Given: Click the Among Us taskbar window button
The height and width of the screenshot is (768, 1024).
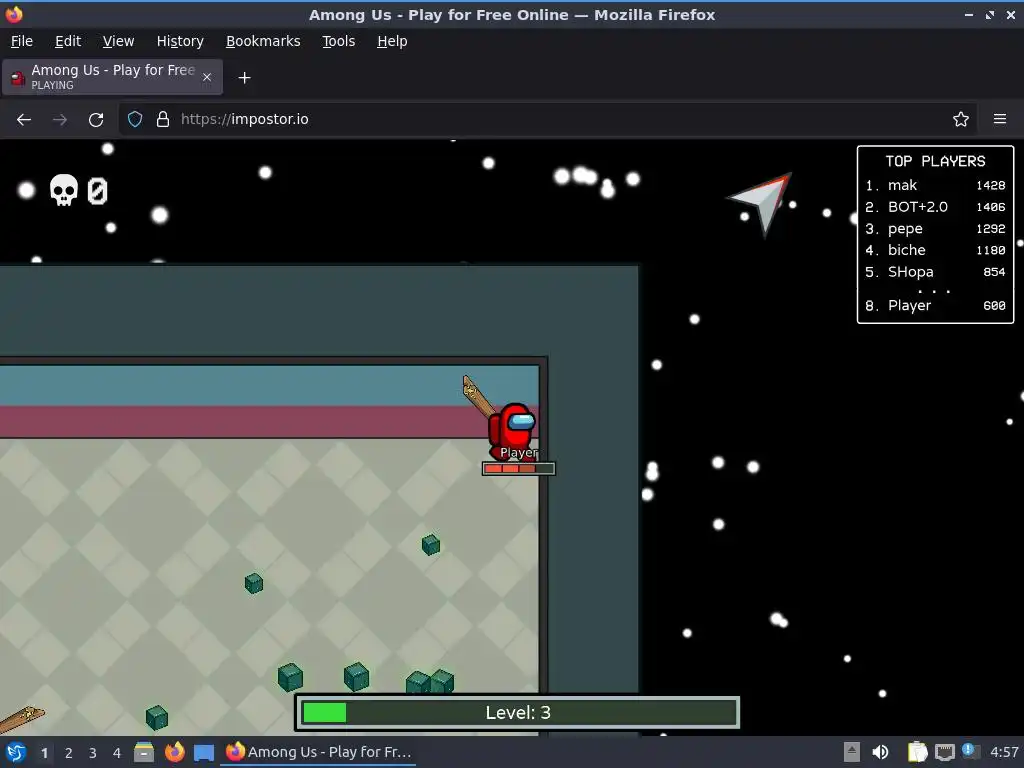Looking at the screenshot, I should coord(318,752).
